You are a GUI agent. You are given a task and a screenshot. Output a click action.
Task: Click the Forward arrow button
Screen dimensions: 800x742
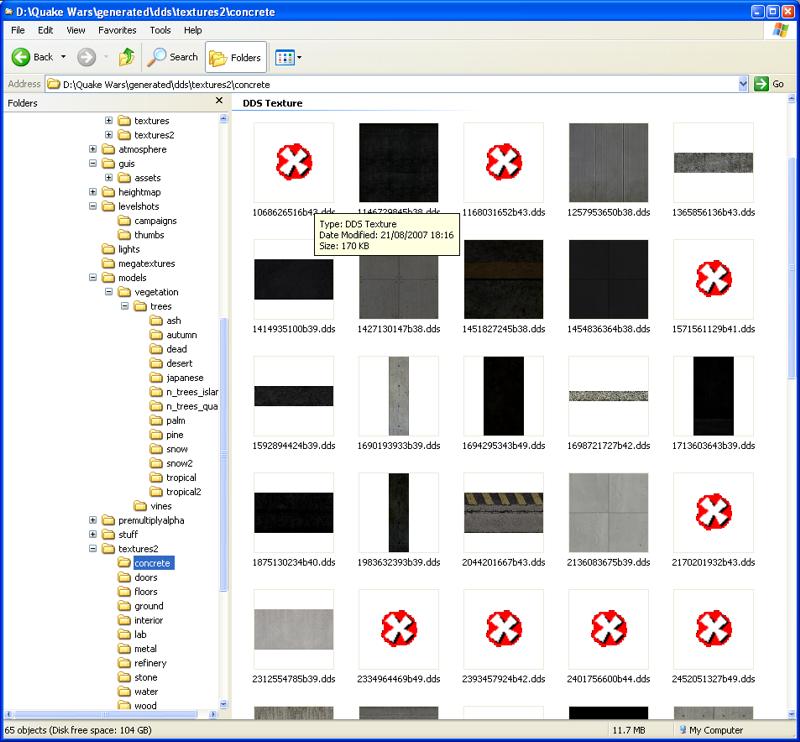pos(86,57)
